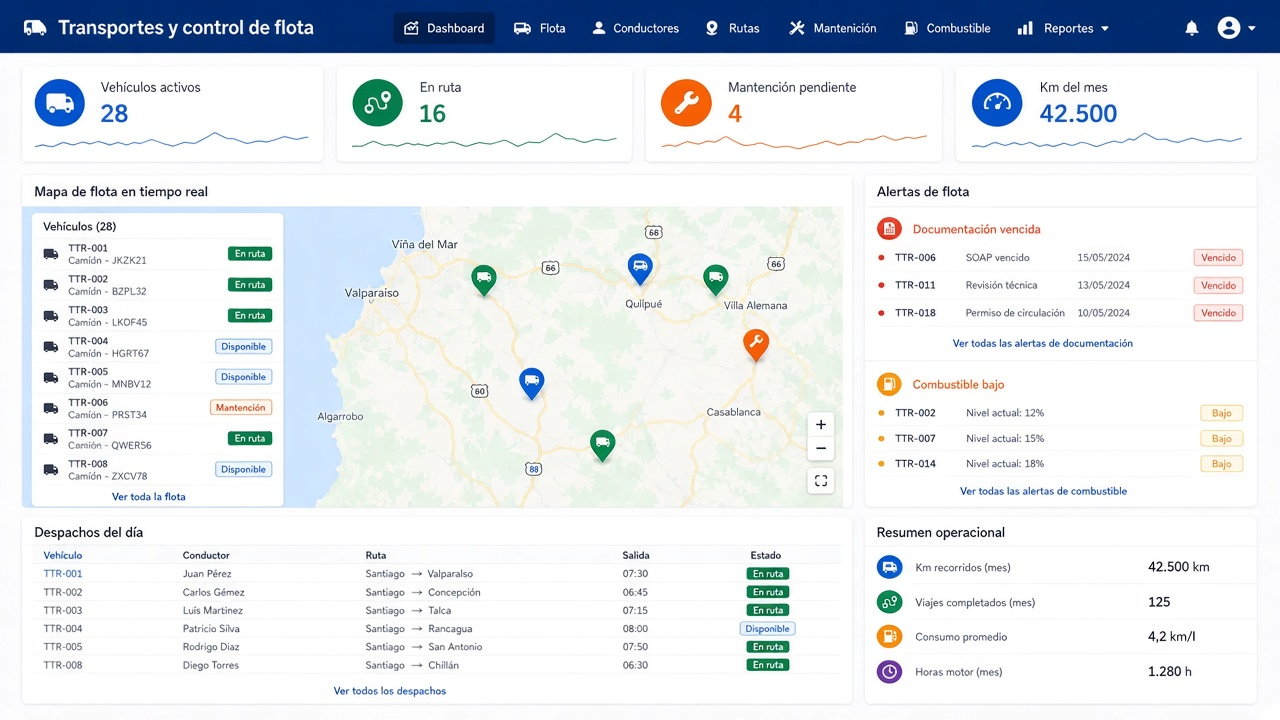Viewport: 1280px width, 720px height.
Task: Click the Km recorridos truck icon
Action: click(x=889, y=567)
